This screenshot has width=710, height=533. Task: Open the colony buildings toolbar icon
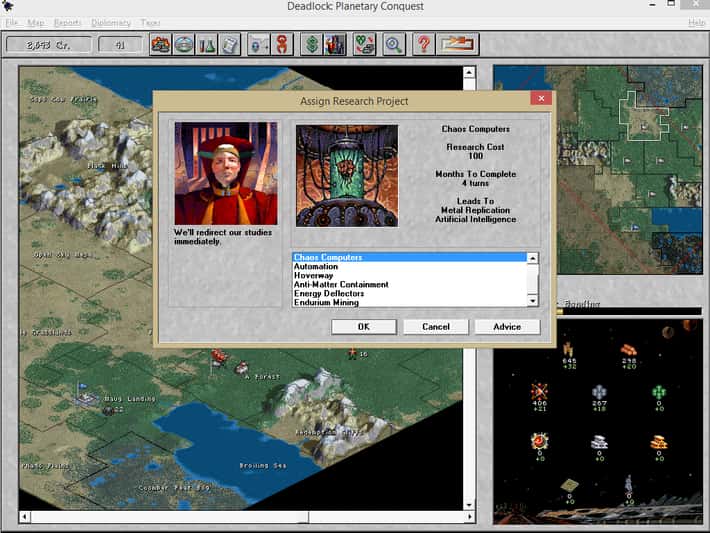(160, 44)
